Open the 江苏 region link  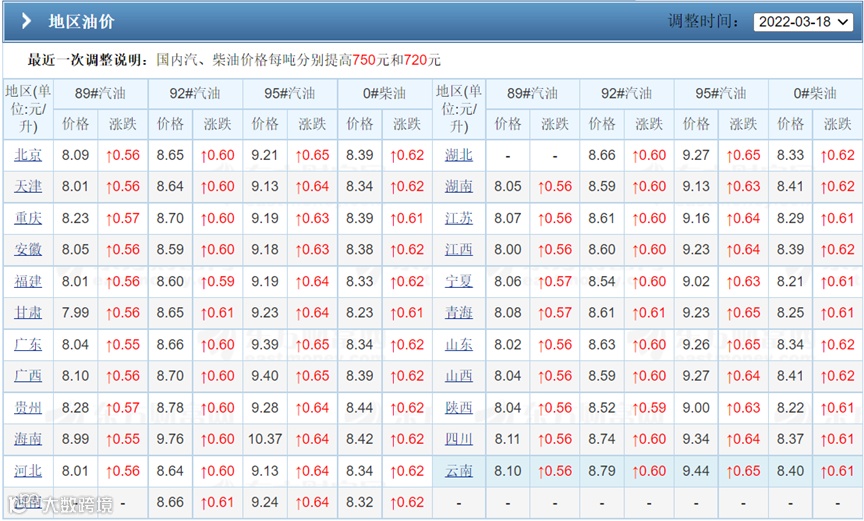[x=459, y=218]
